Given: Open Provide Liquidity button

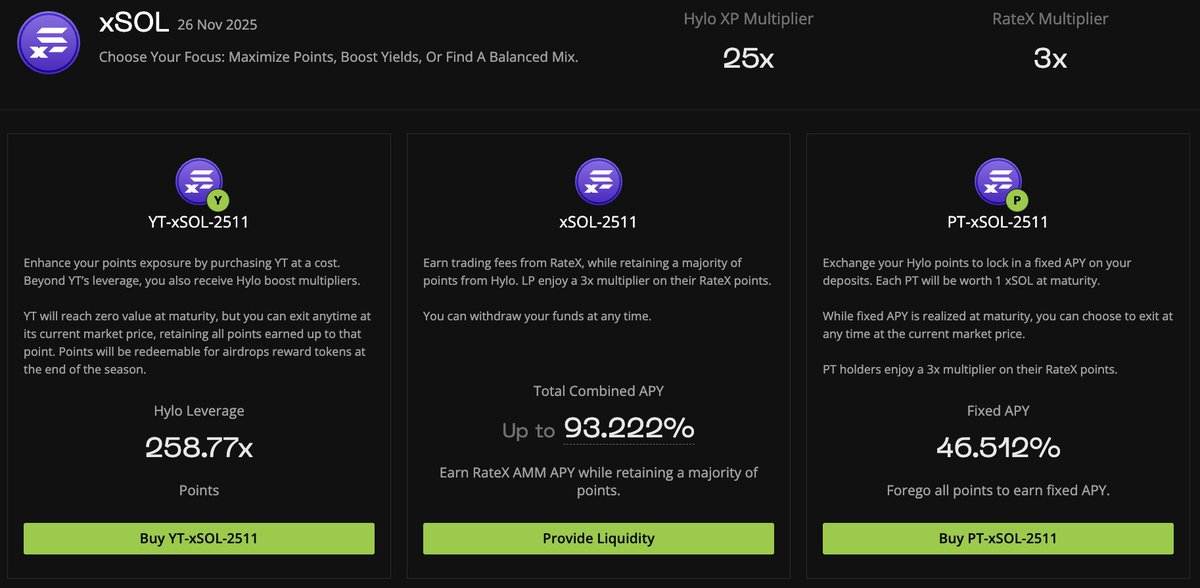Looking at the screenshot, I should coord(598,538).
